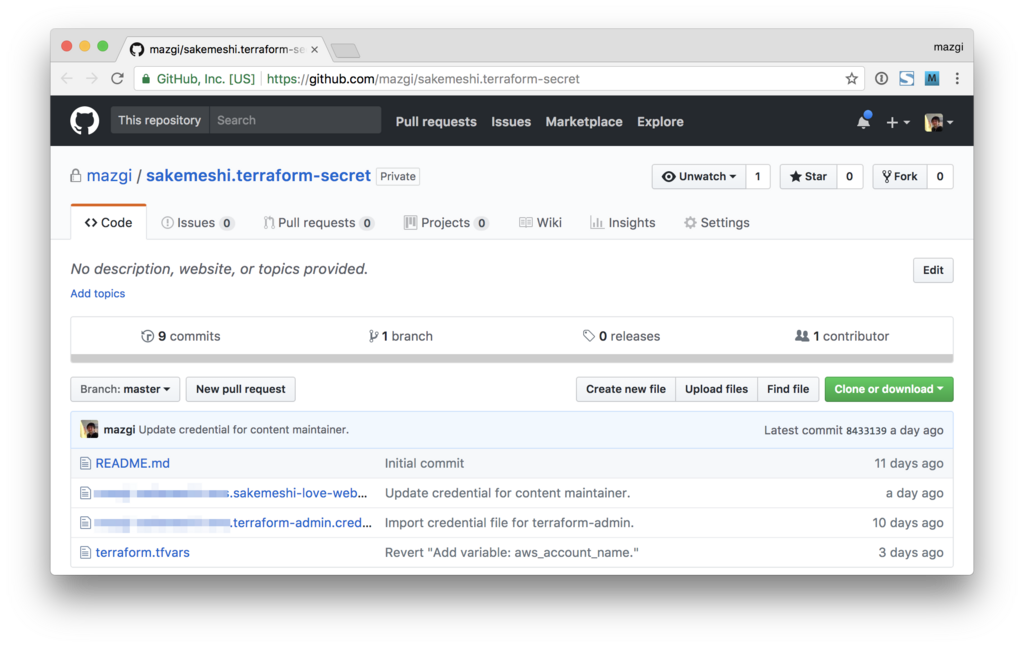
Task: Focus the Search input field
Action: pyautogui.click(x=295, y=120)
